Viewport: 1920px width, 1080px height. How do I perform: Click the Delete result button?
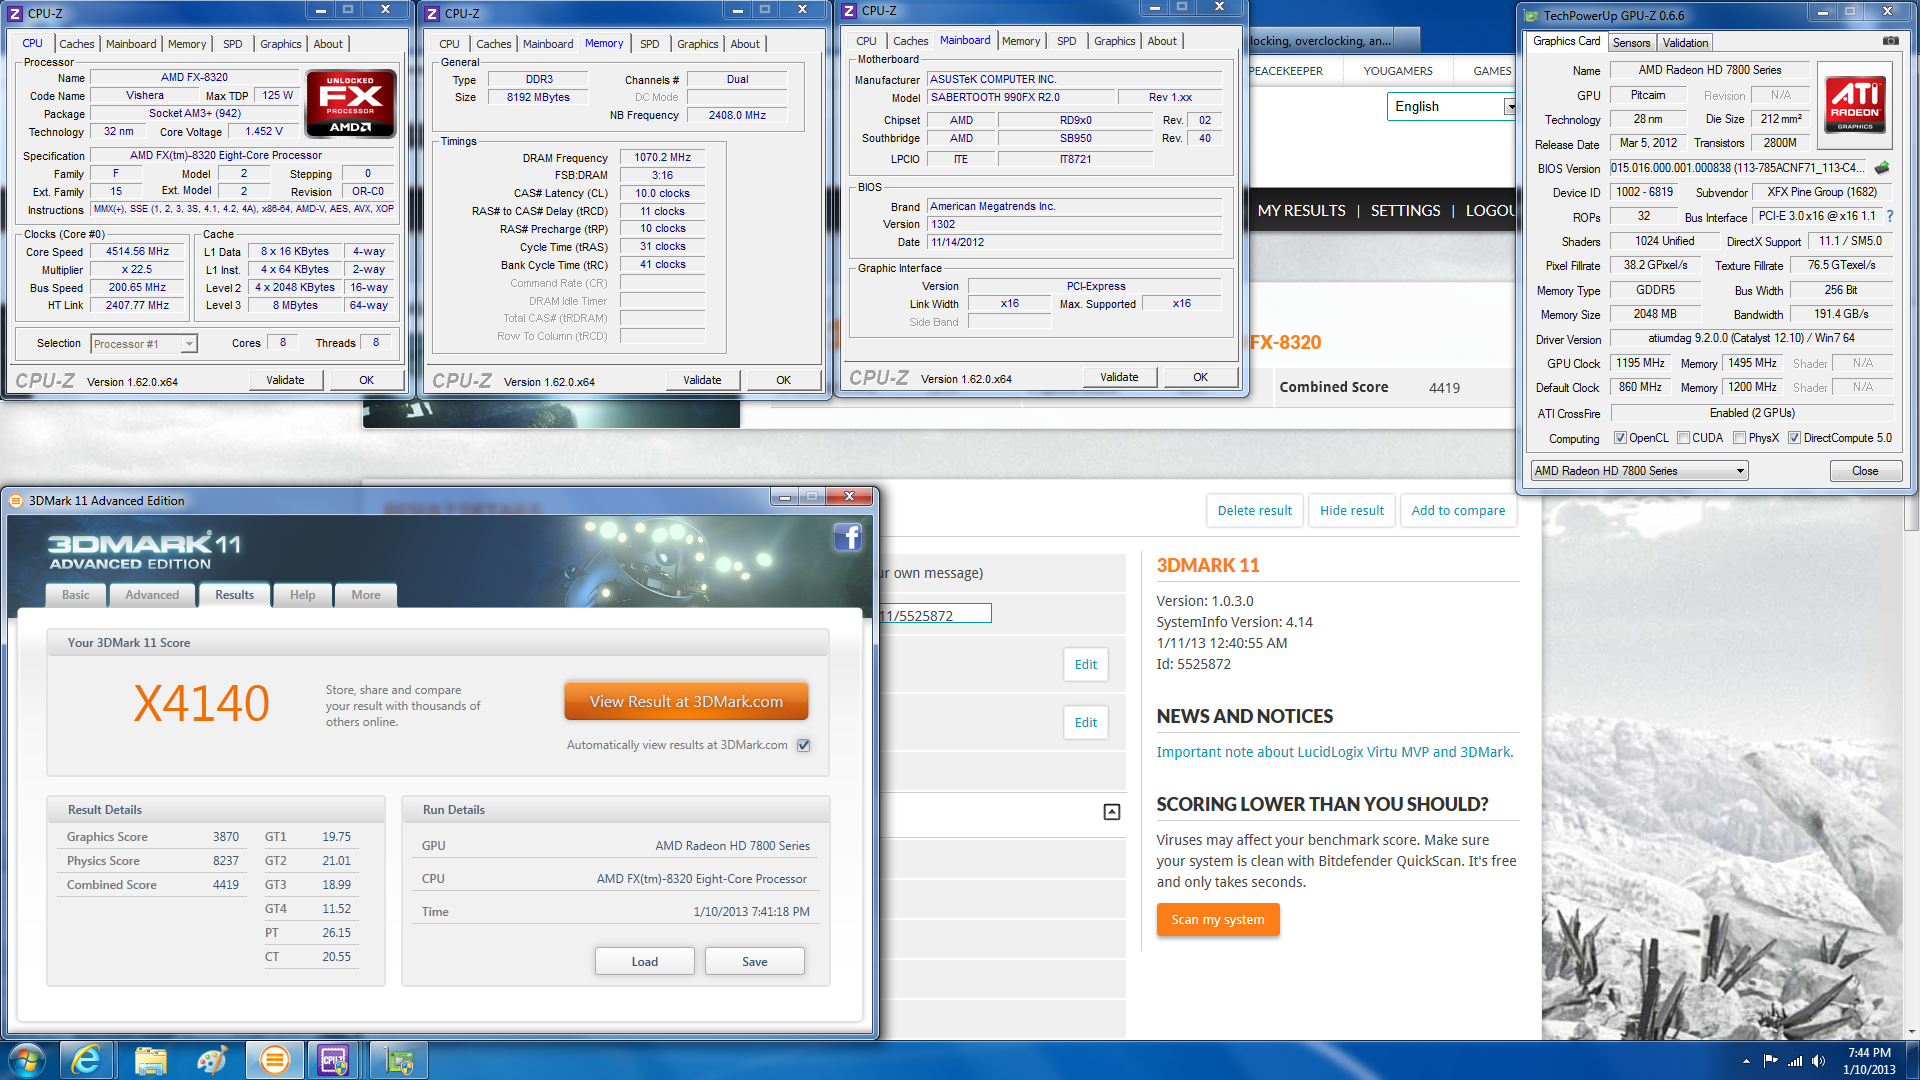pos(1254,510)
